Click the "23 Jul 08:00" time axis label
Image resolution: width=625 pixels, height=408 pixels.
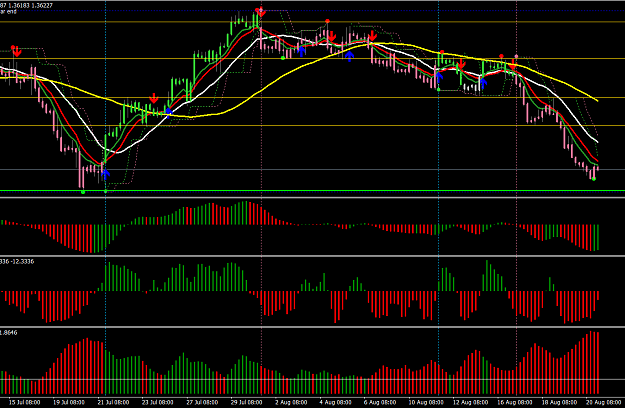(x=158, y=402)
